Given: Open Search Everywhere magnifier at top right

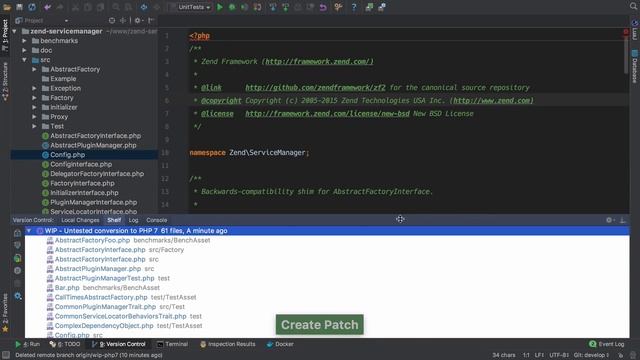Looking at the screenshot, I should coord(633,6).
